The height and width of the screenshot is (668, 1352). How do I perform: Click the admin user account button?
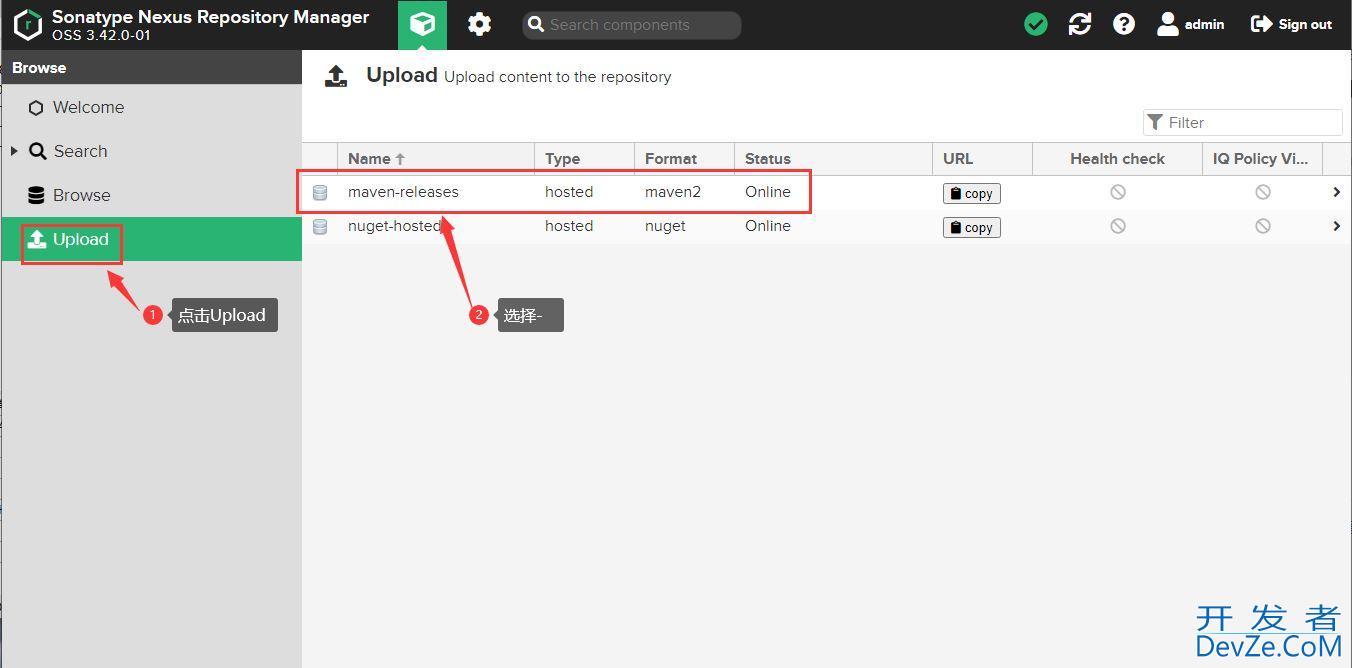(x=1190, y=24)
